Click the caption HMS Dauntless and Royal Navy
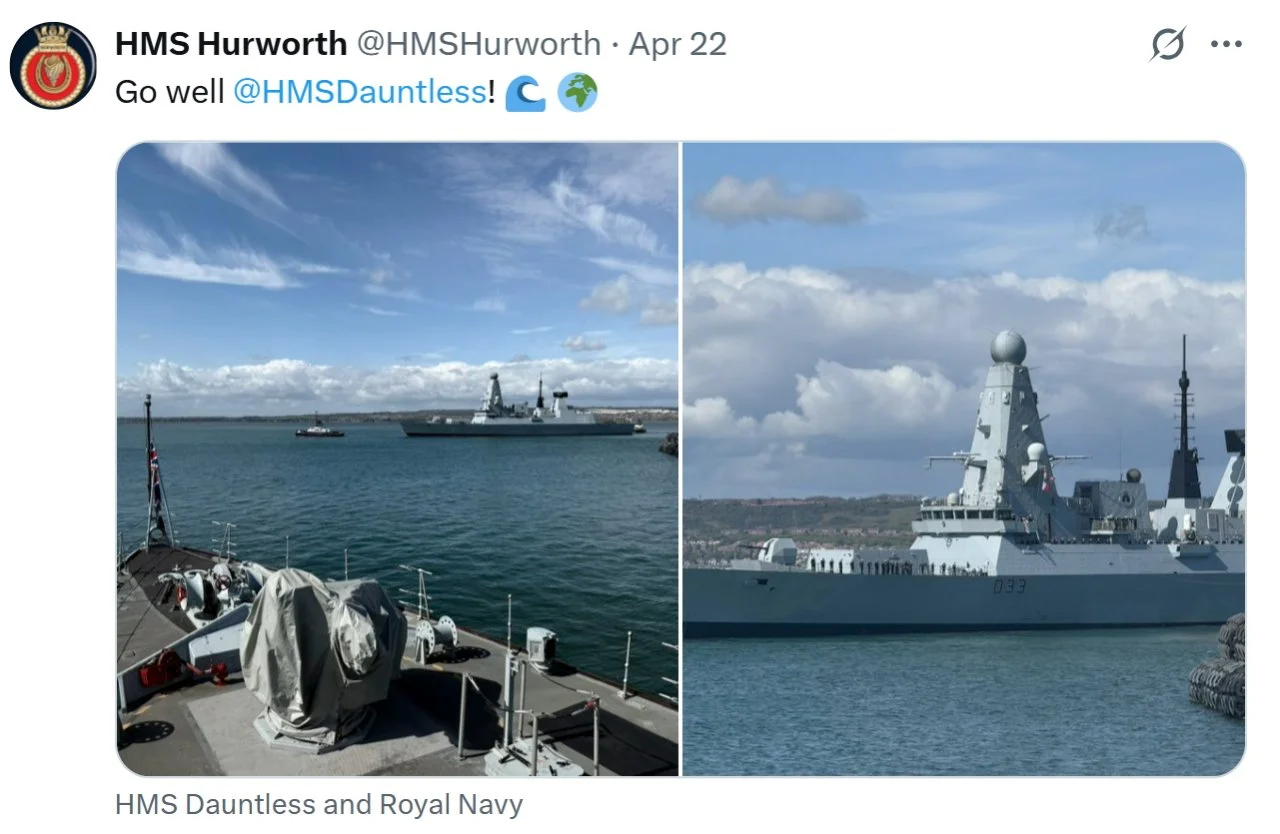 point(319,805)
